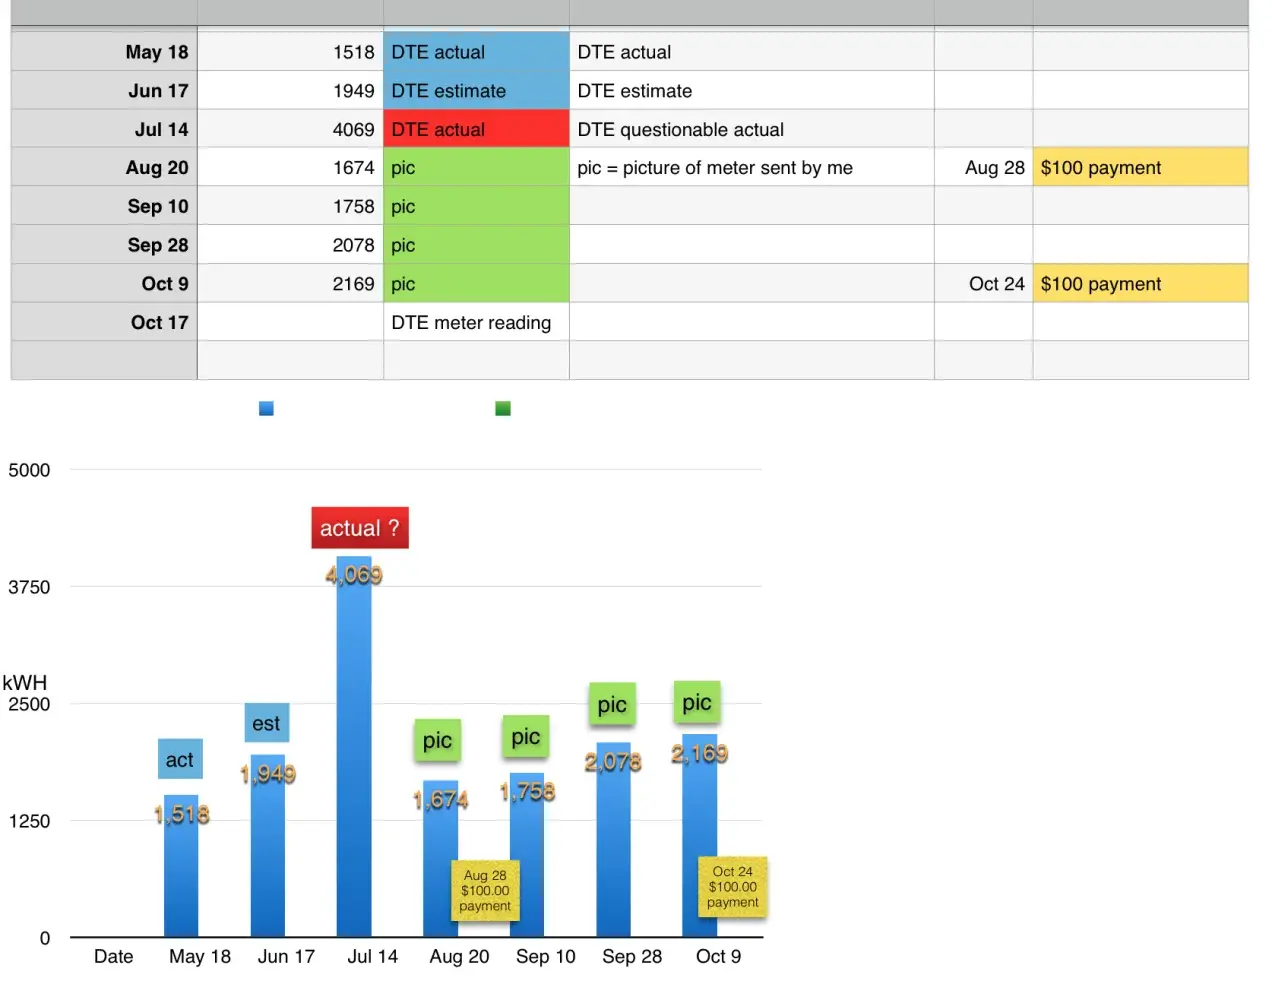Click the 'DTE meter reading' cell
This screenshot has width=1272, height=1000.
[476, 323]
